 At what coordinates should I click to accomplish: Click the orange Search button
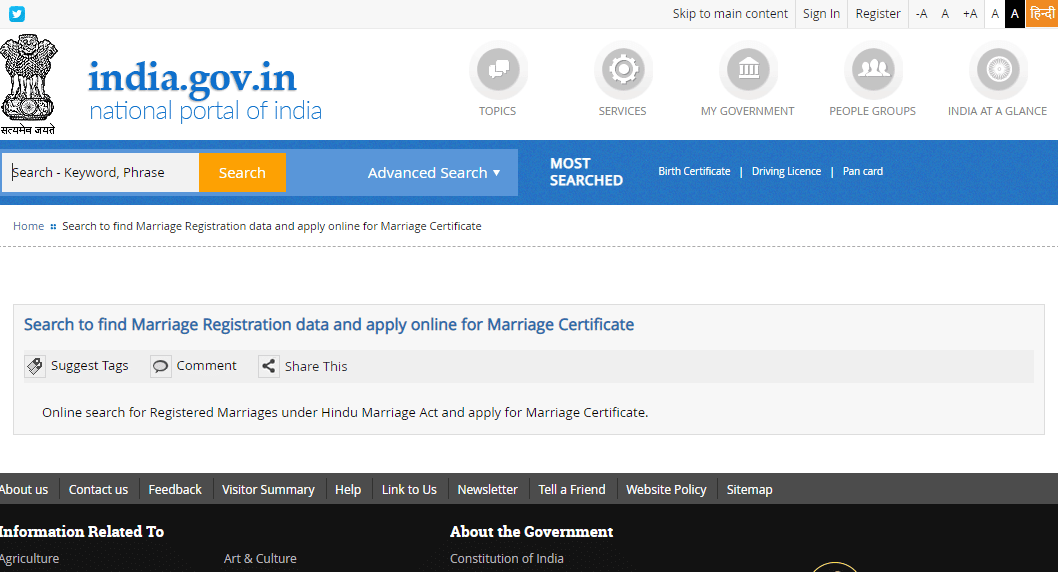tap(242, 173)
